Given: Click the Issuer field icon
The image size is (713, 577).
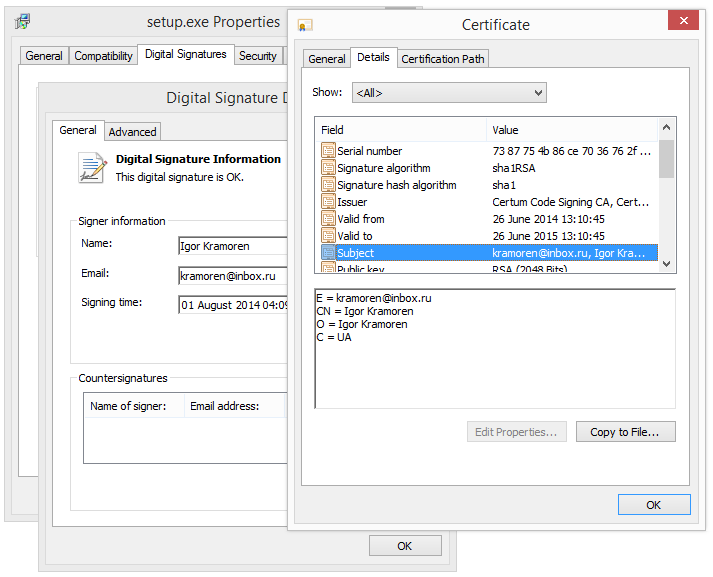Looking at the screenshot, I should click(x=328, y=201).
